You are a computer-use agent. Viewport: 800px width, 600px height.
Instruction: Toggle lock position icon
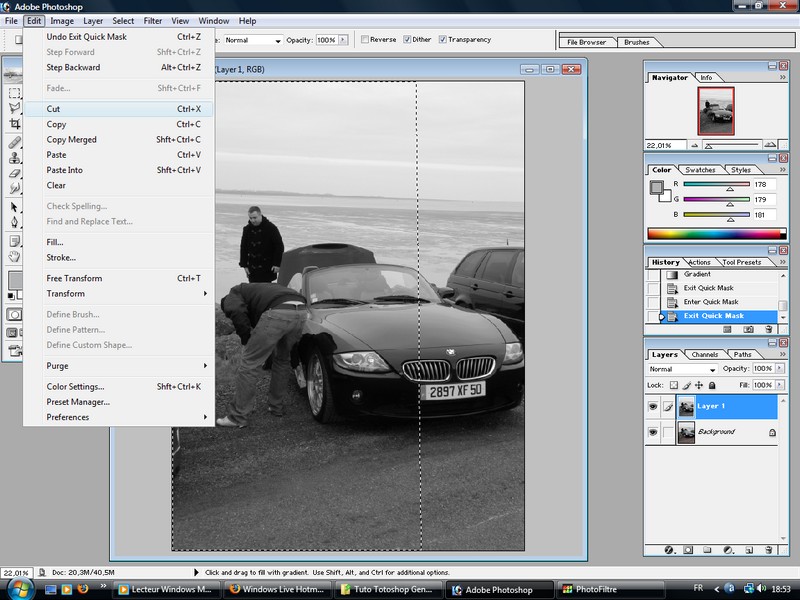(699, 385)
